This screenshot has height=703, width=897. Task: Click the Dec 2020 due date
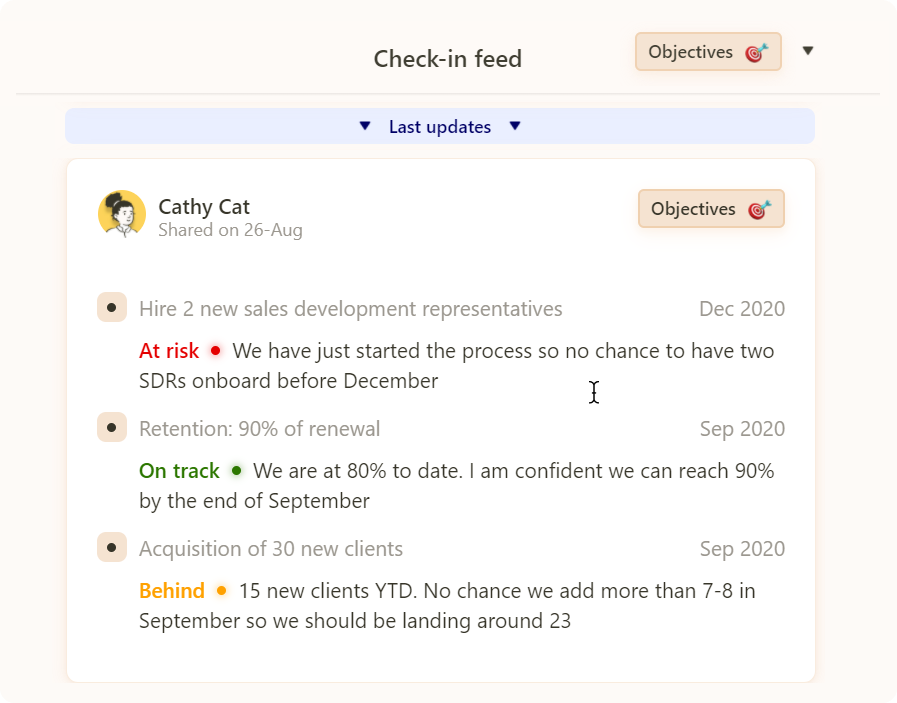click(741, 309)
